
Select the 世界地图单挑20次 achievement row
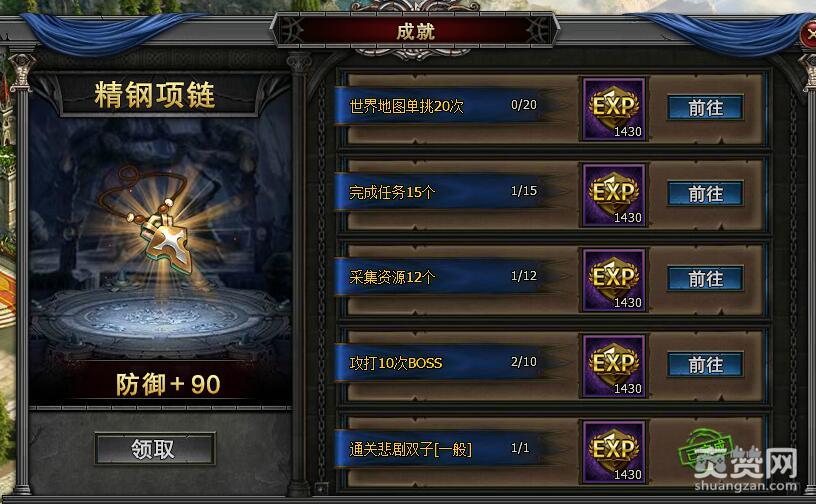pos(553,108)
